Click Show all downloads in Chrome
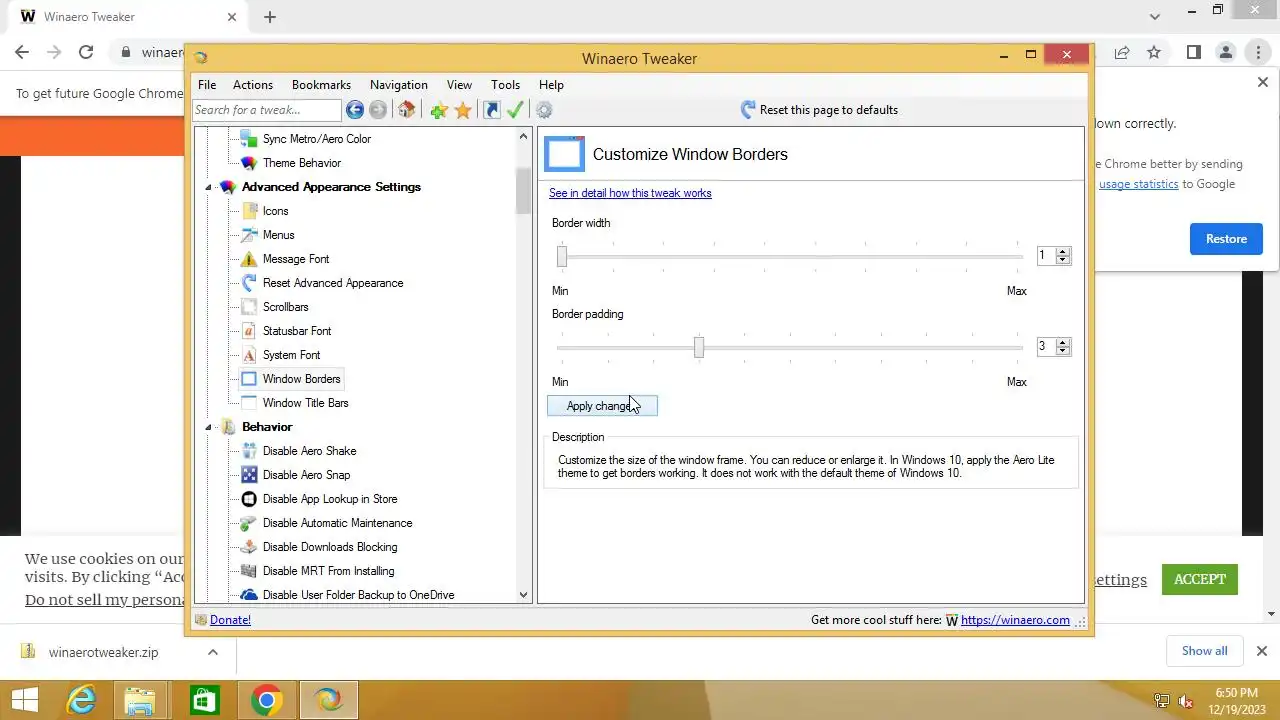 pyautogui.click(x=1204, y=651)
